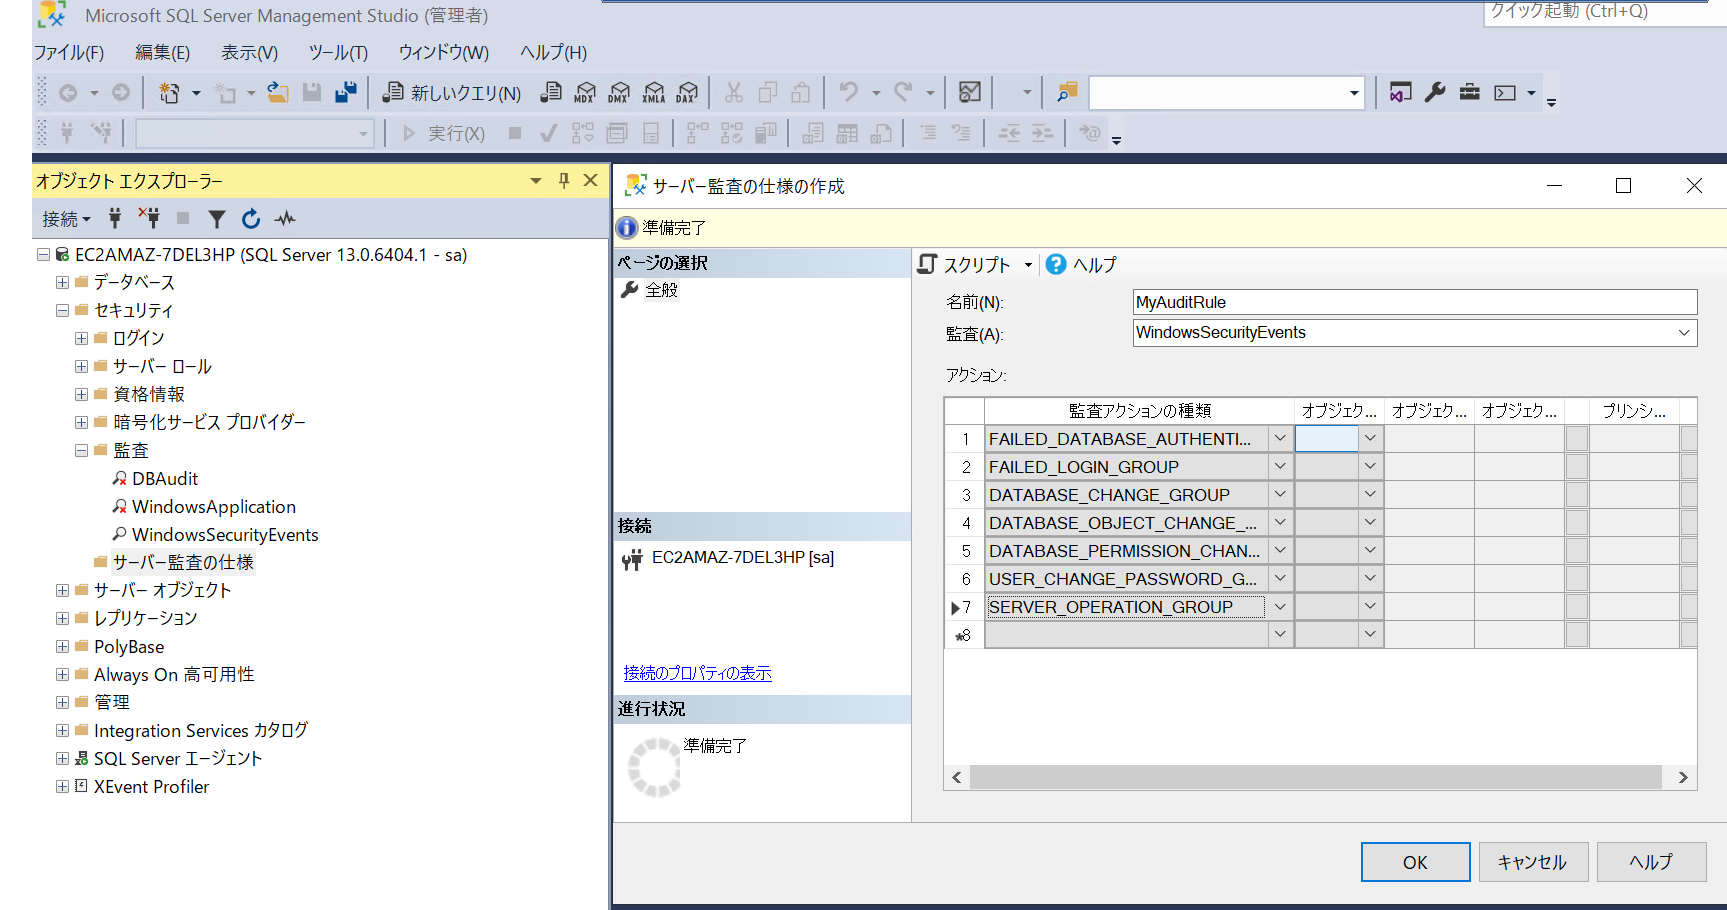
Task: Click the XMLA query toolbar icon
Action: (x=653, y=93)
